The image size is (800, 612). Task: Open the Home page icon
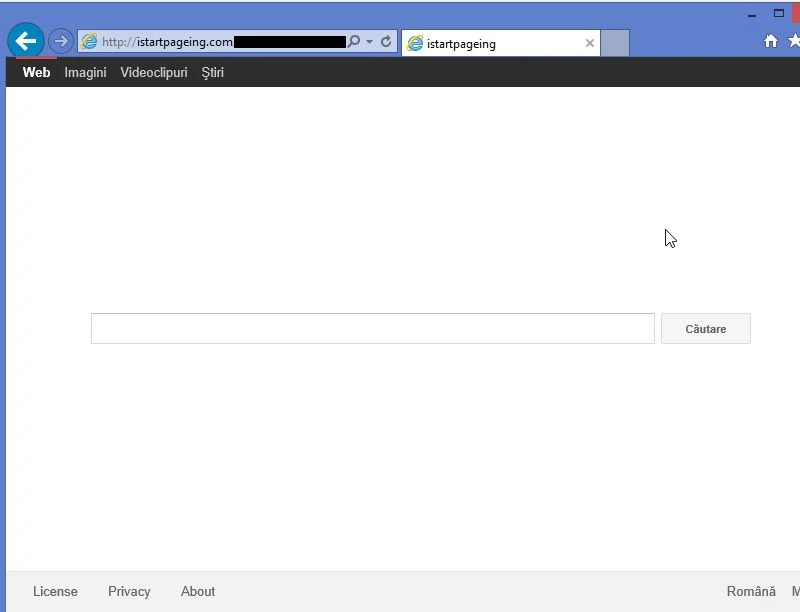pos(771,41)
